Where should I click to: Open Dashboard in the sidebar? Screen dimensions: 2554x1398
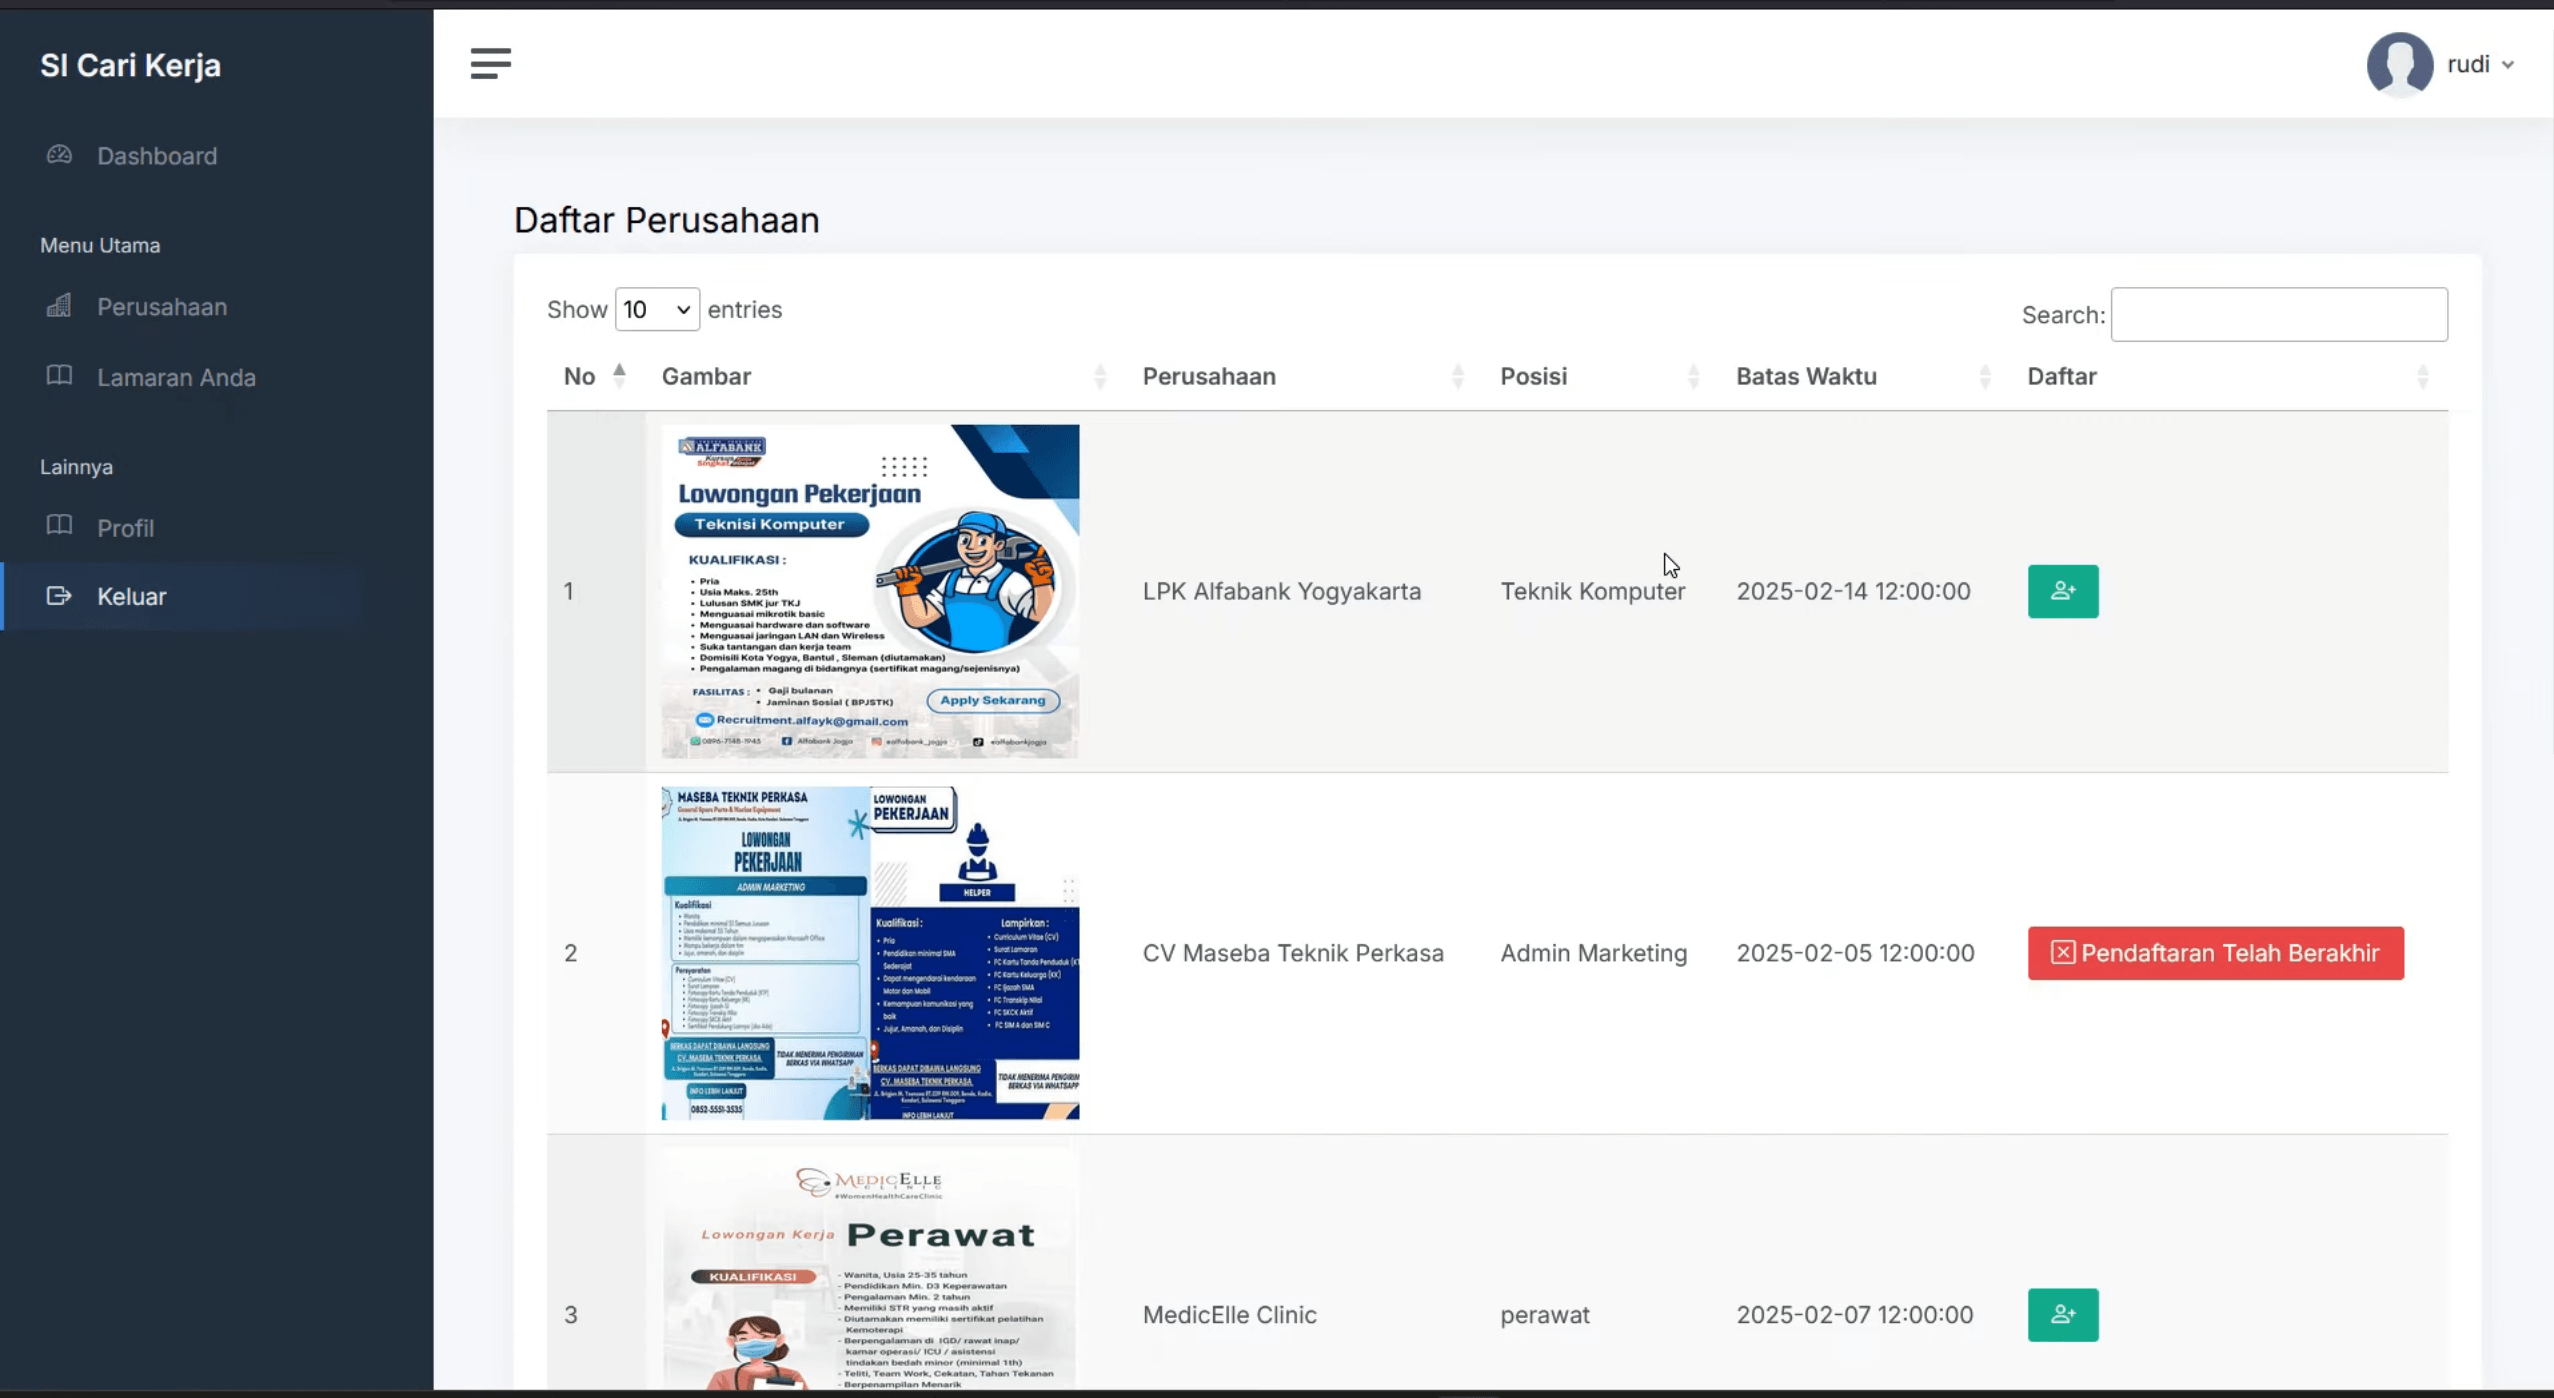(156, 156)
